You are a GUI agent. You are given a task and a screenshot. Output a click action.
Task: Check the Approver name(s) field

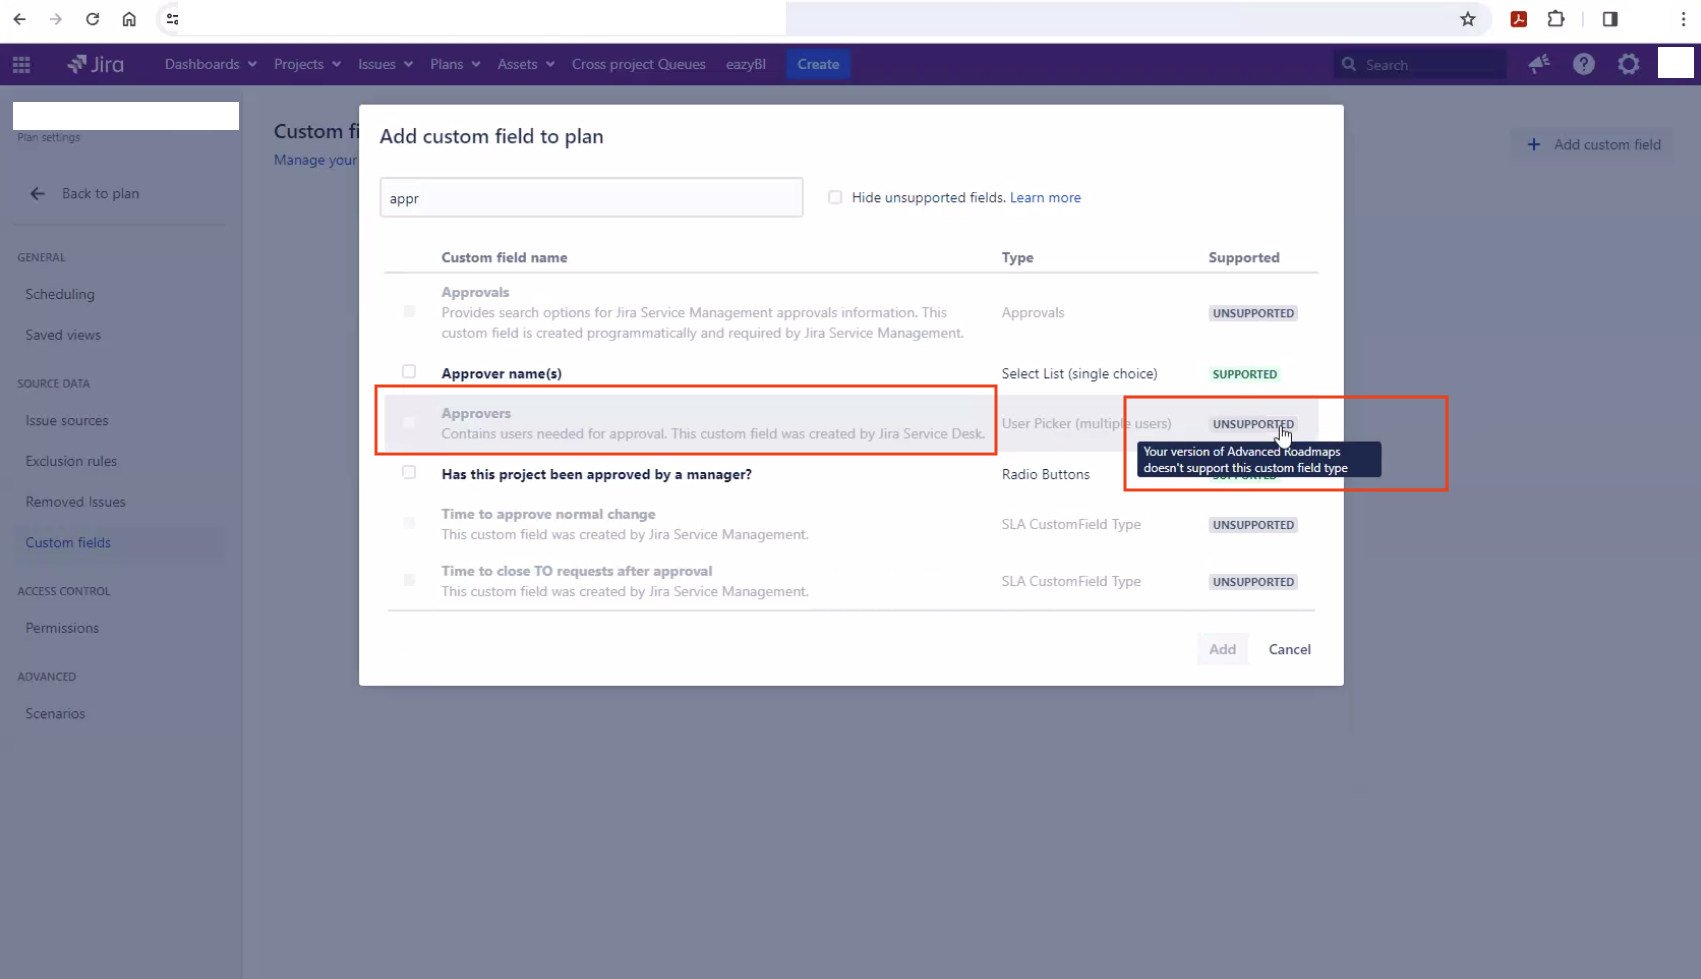409,371
